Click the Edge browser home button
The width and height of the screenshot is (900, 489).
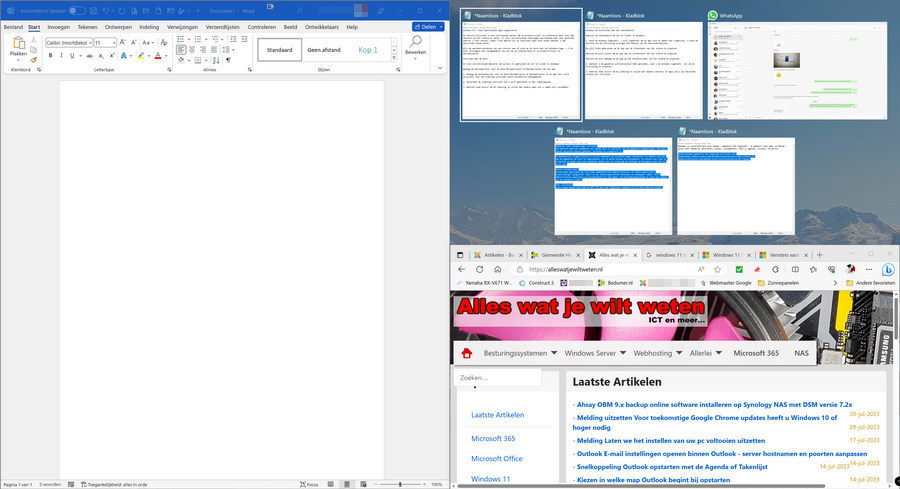tap(498, 269)
